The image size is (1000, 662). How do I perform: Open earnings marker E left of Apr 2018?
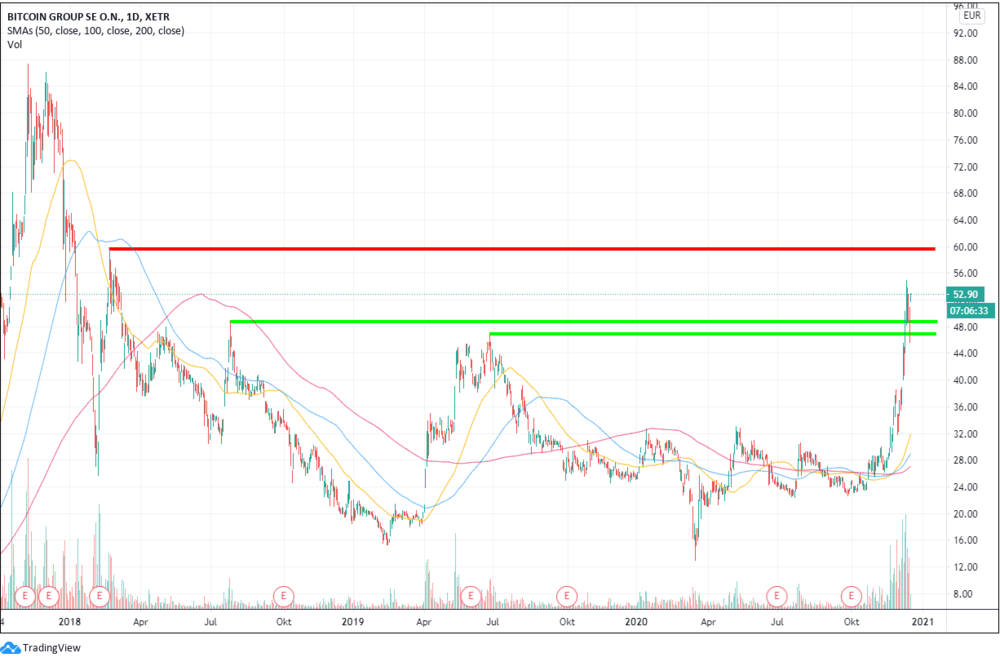(x=99, y=596)
